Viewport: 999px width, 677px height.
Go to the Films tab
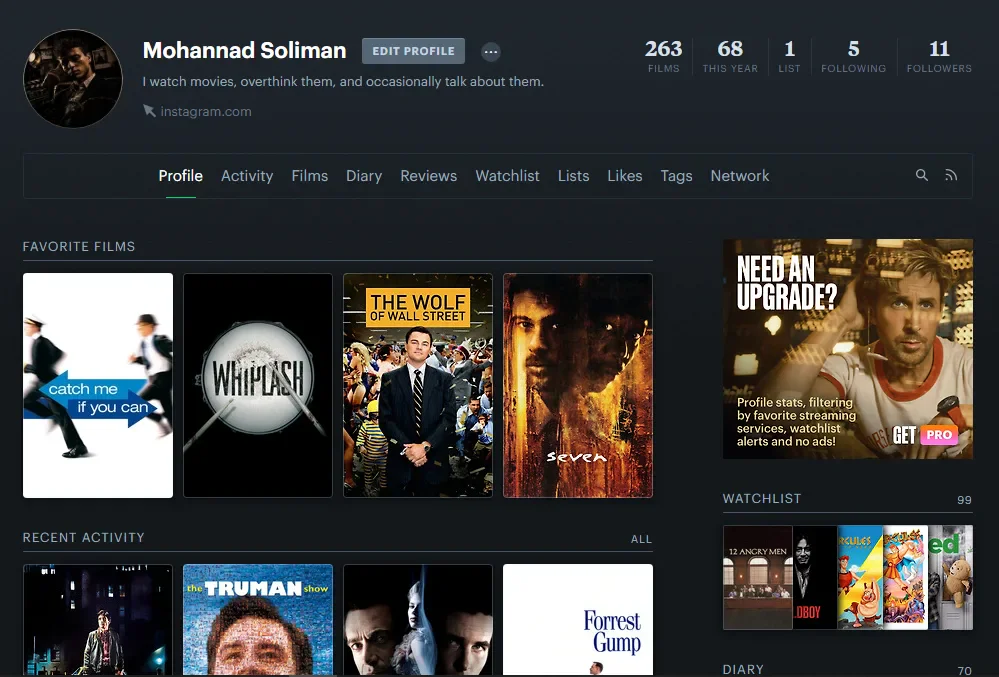310,176
